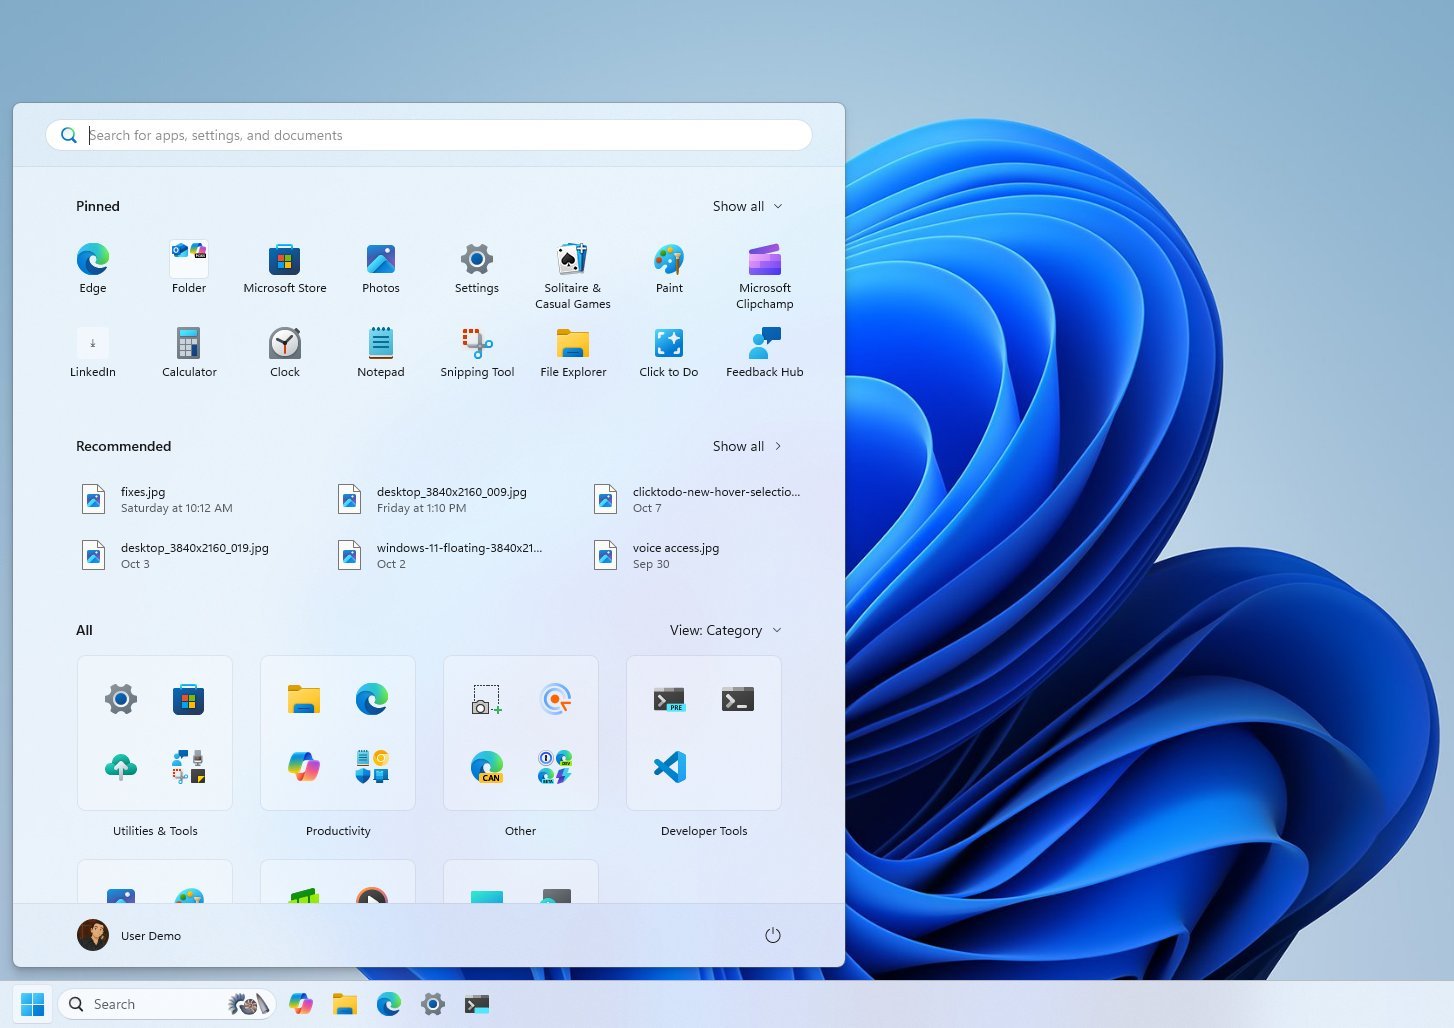Open the User Demo account menu
The width and height of the screenshot is (1454, 1028).
tap(129, 934)
